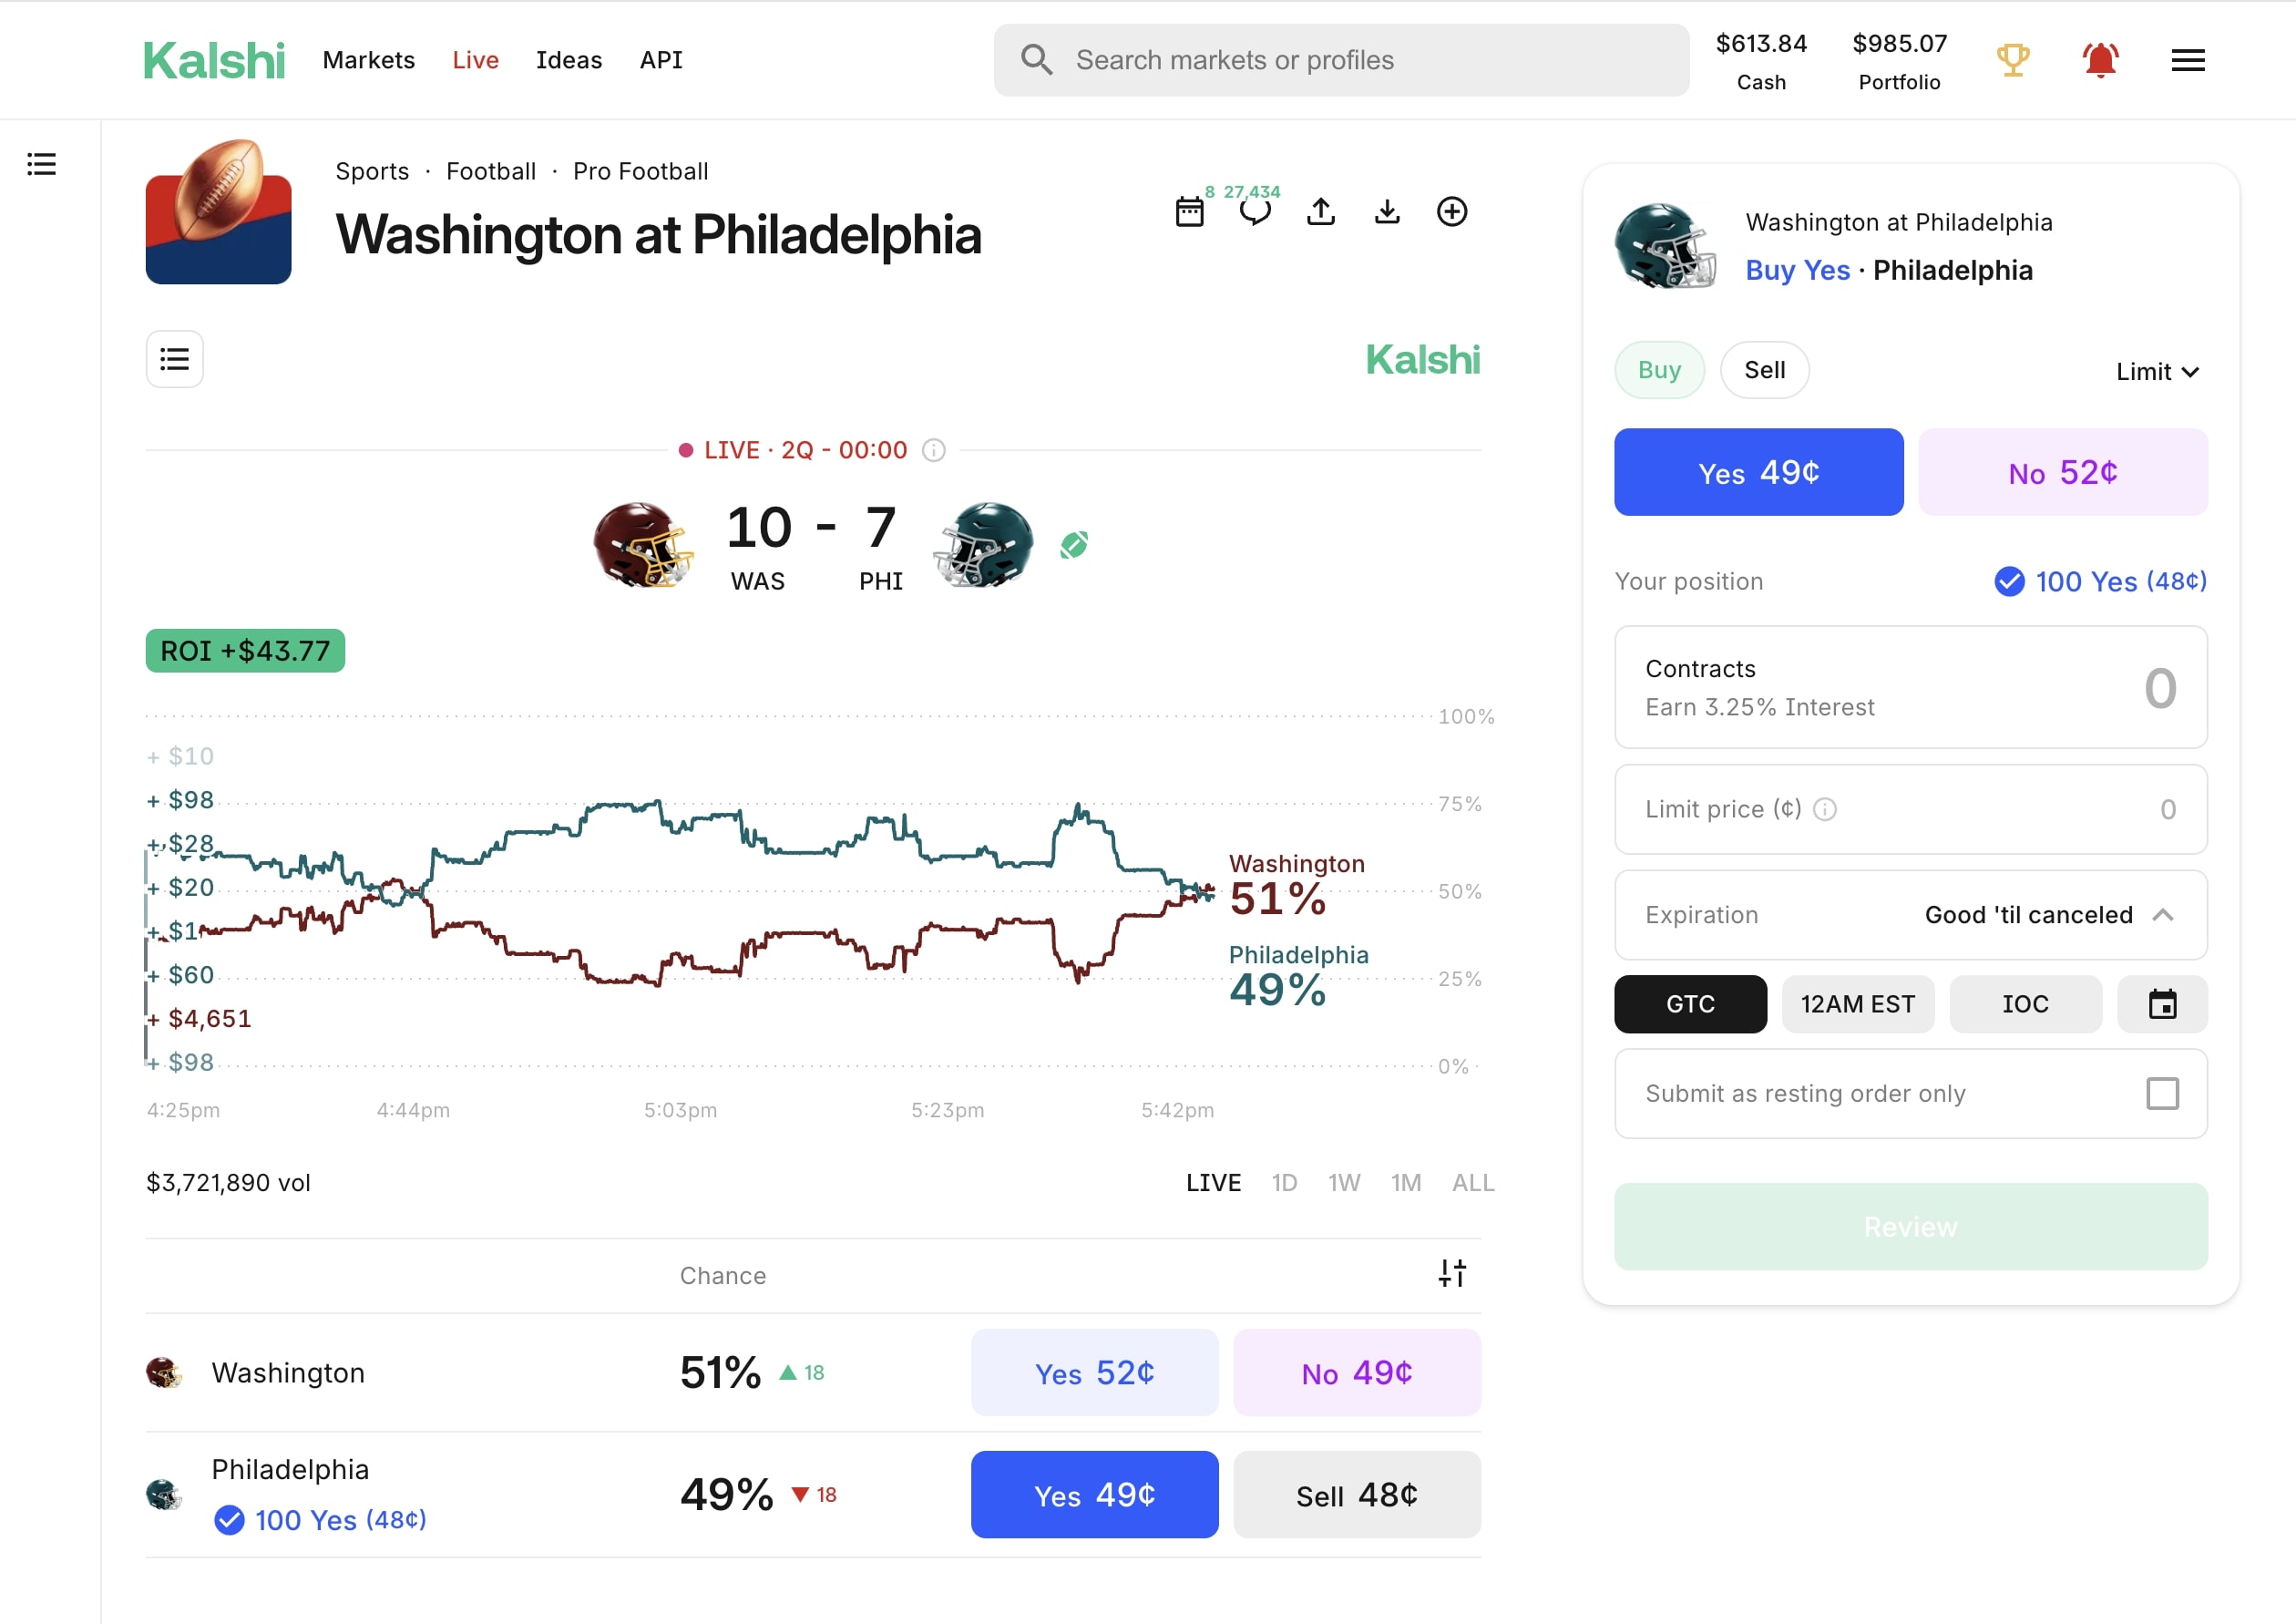Switch the chart to 1W view

[x=1344, y=1182]
